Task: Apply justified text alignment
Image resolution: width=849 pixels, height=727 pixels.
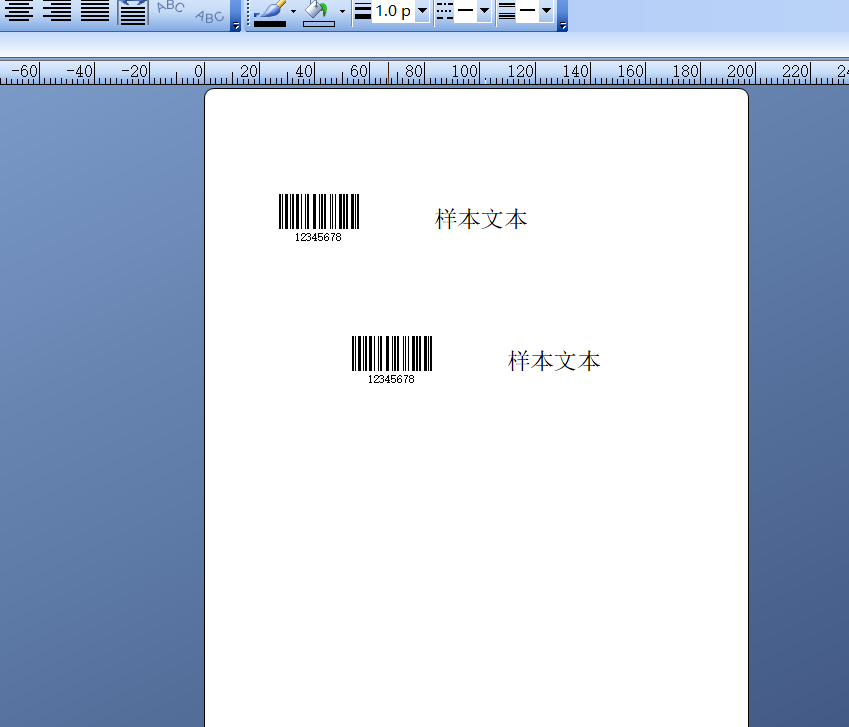Action: [x=95, y=10]
